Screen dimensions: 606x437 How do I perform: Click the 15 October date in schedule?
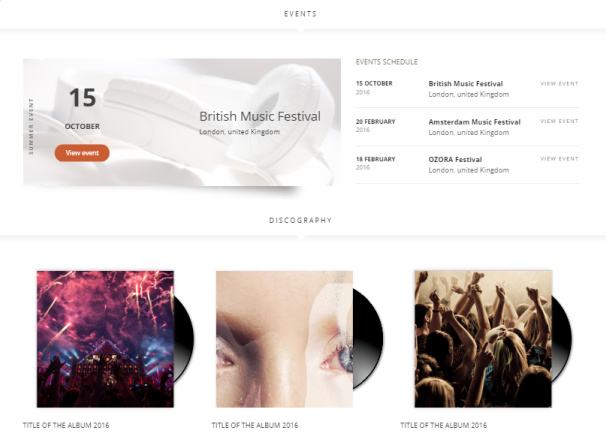(x=374, y=83)
